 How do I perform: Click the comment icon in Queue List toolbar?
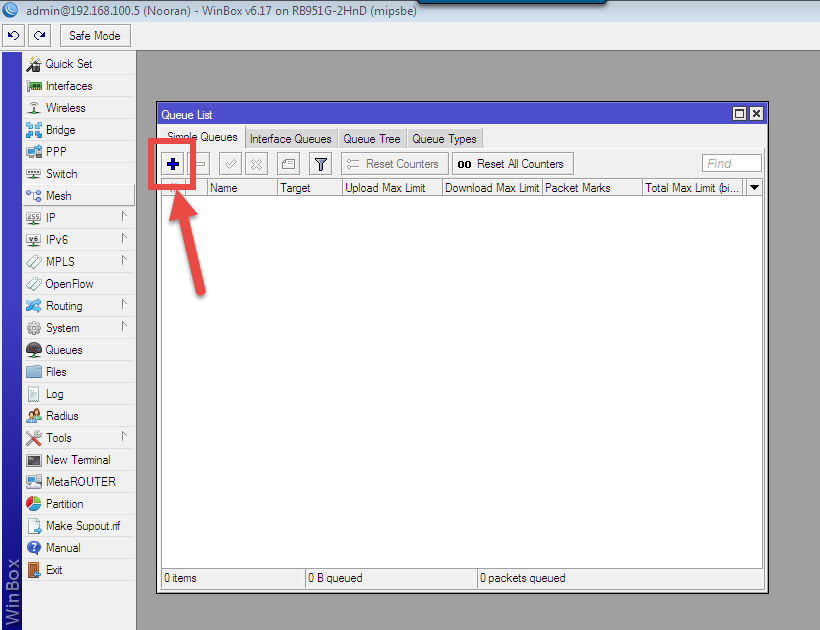[287, 164]
